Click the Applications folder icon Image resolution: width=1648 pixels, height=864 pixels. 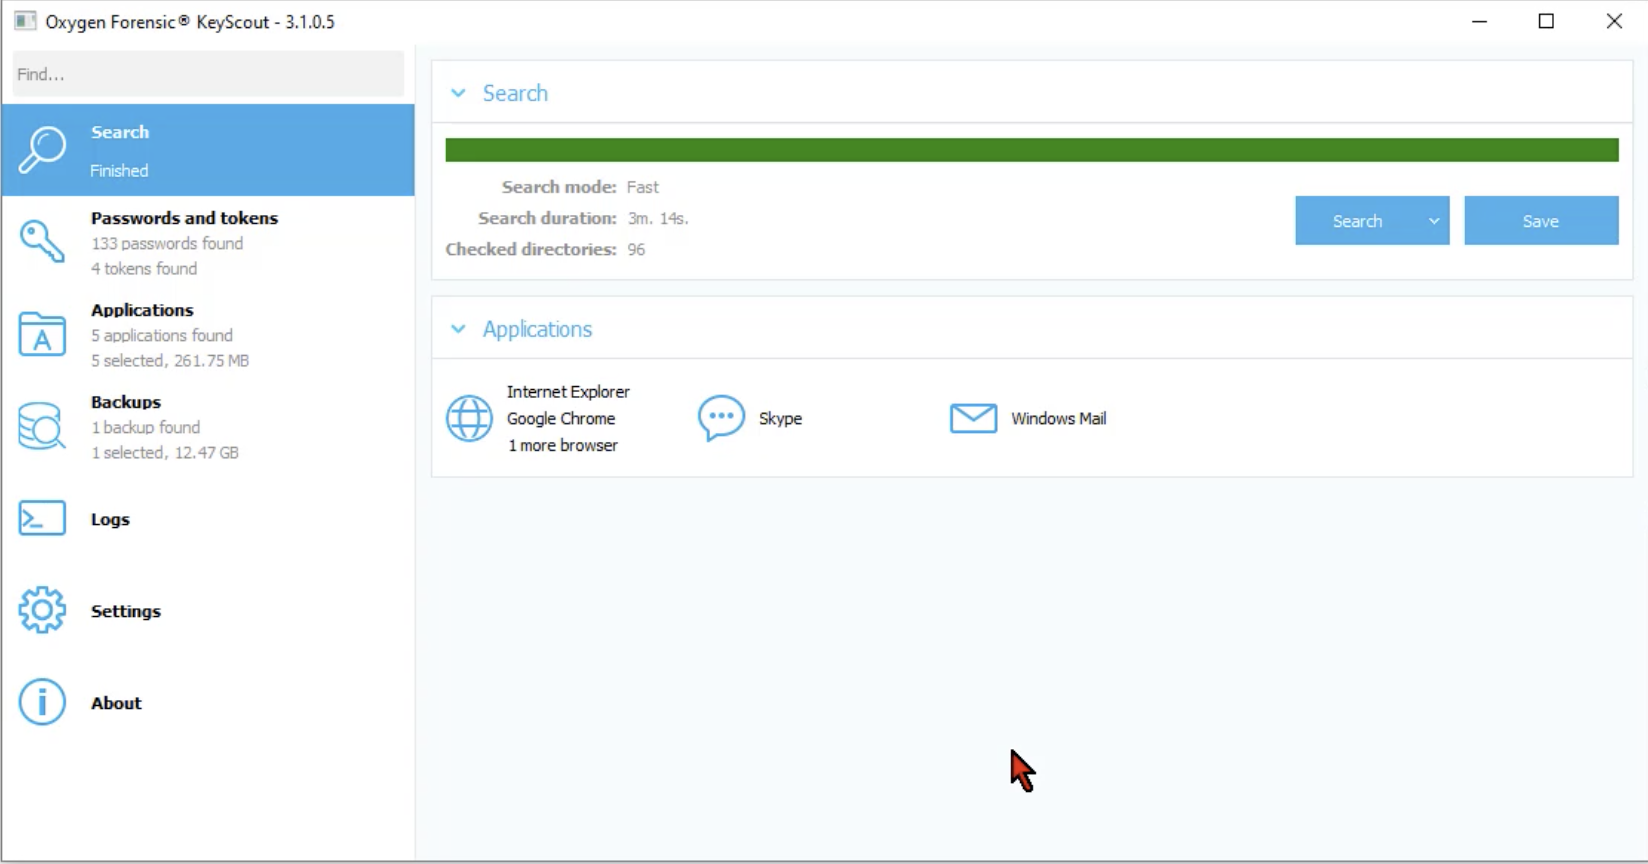click(42, 334)
